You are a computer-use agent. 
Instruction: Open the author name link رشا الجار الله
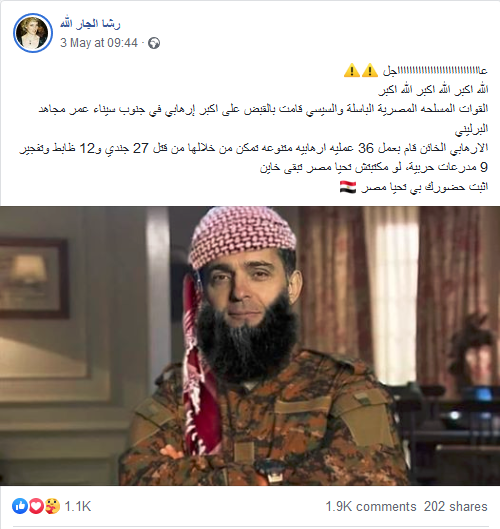tap(90, 24)
